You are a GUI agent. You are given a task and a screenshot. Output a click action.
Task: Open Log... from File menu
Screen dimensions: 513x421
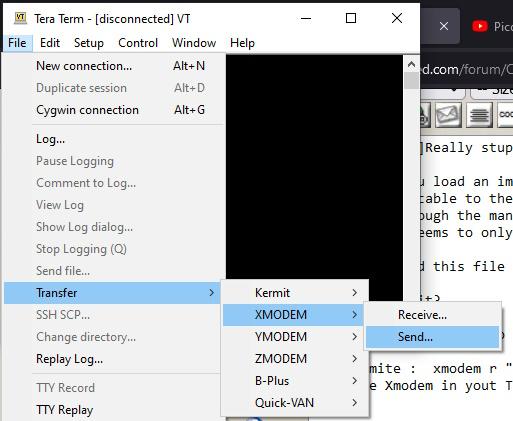113,139
